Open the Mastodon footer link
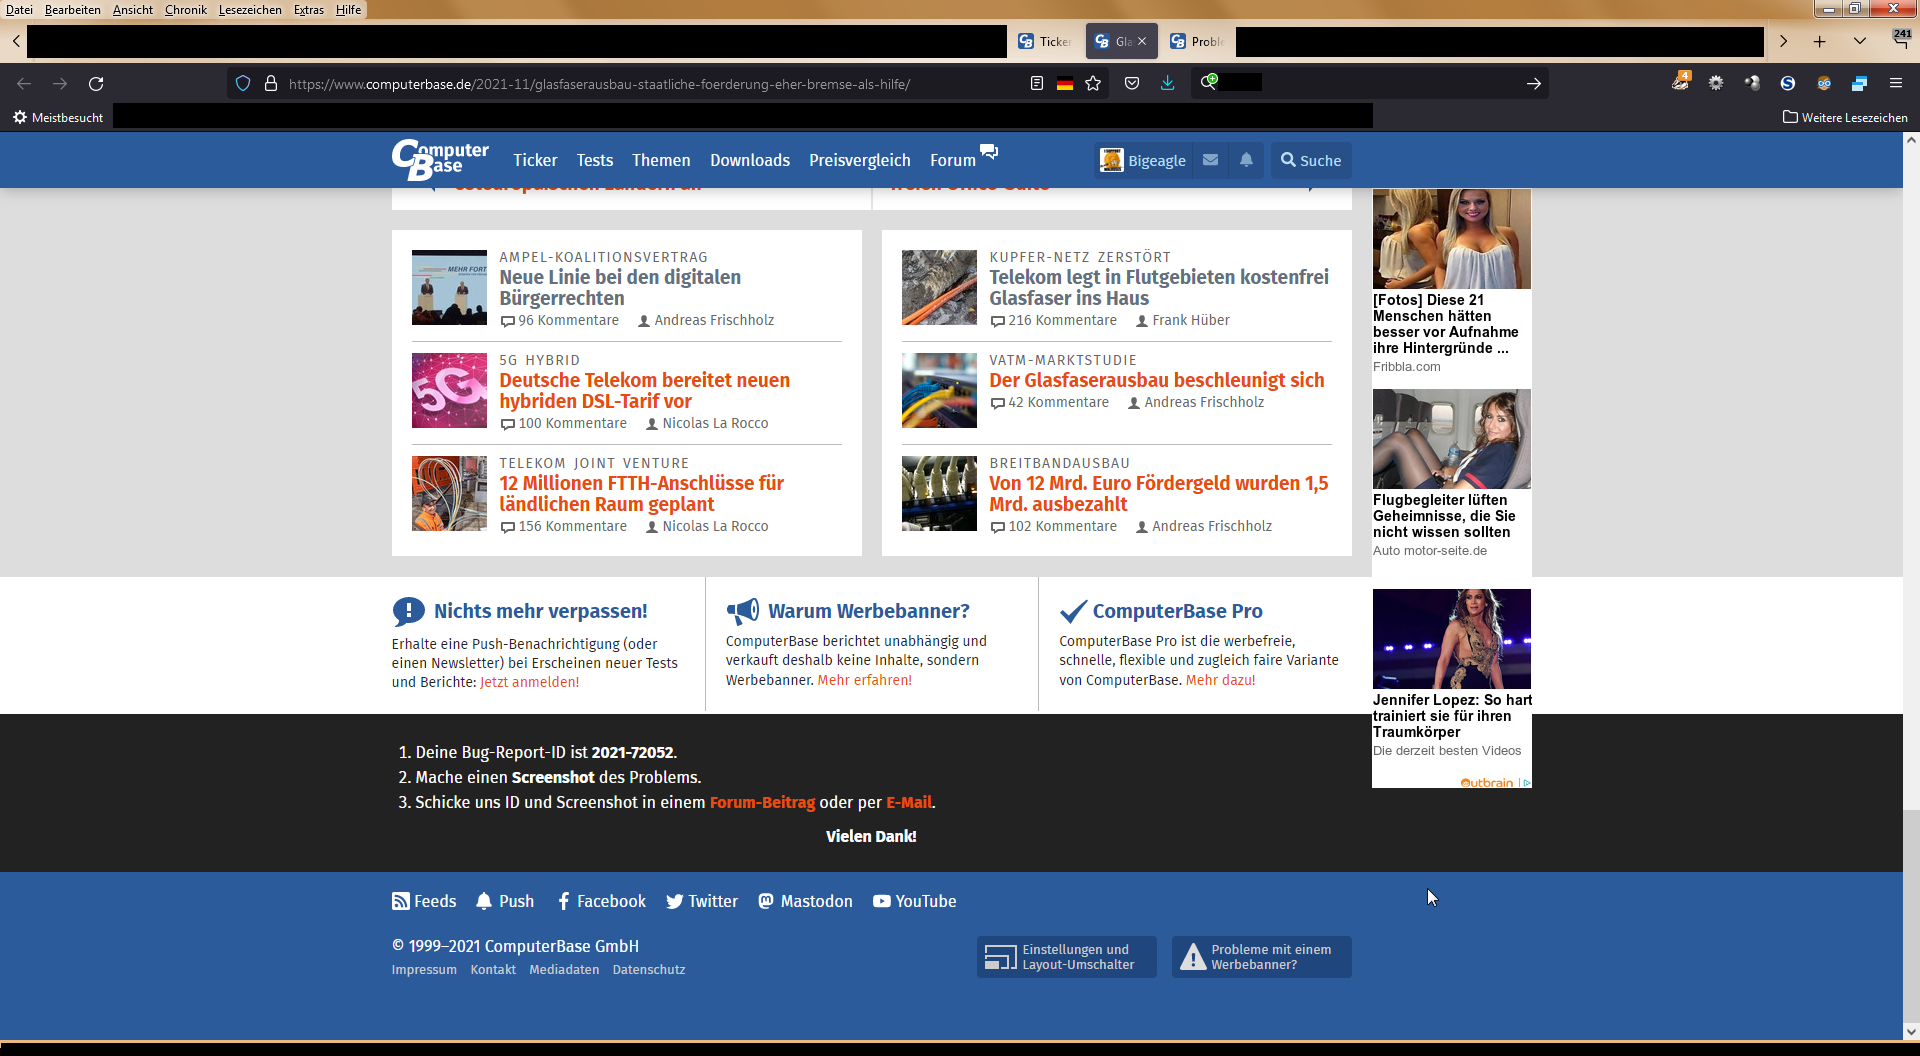Image resolution: width=1920 pixels, height=1056 pixels. point(805,901)
